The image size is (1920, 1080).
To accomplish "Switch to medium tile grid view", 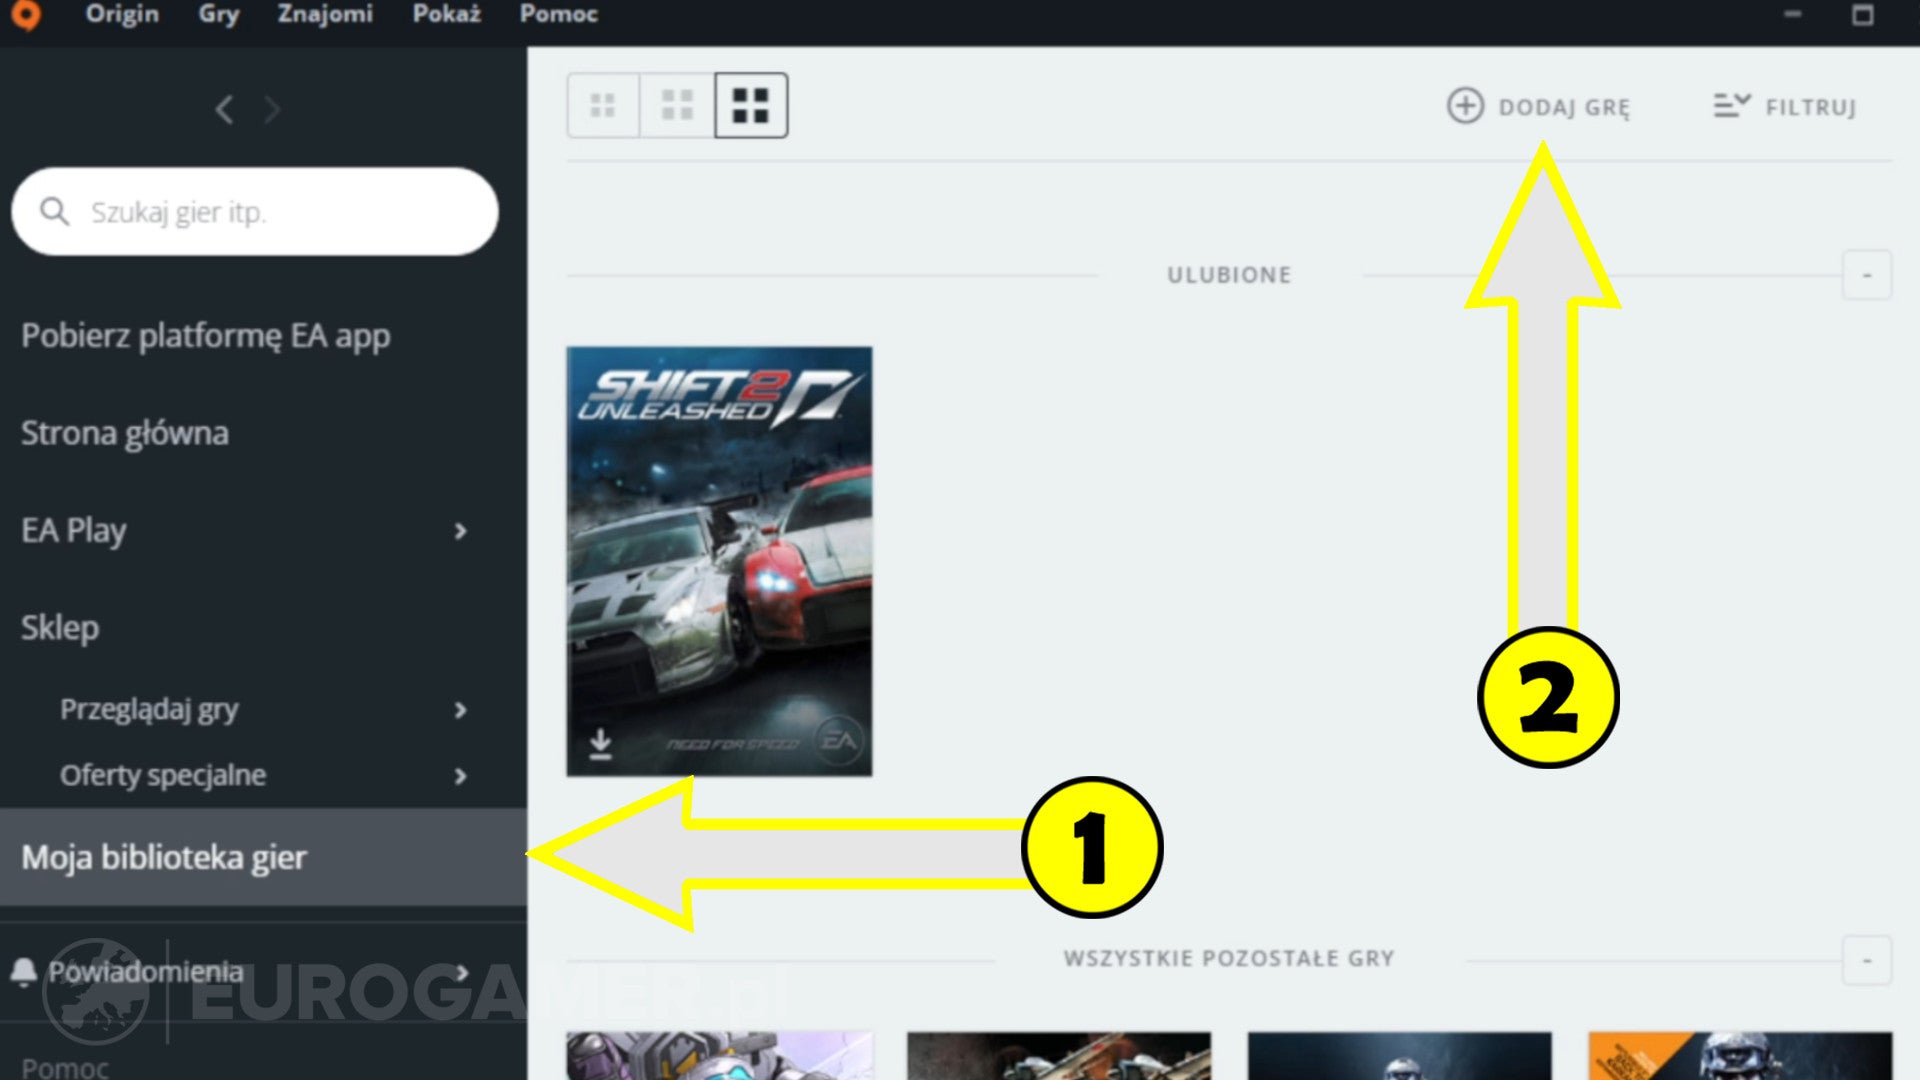I will [x=677, y=105].
